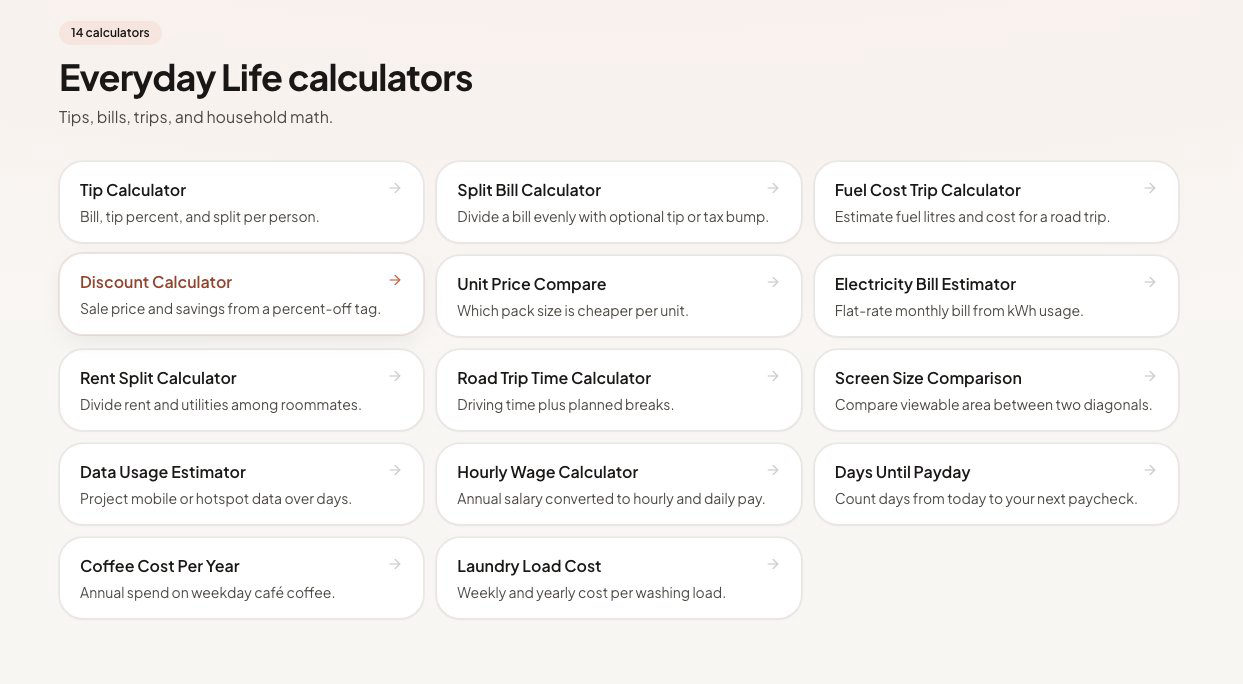
Task: Click arrow icon on Split Bill Calculator card
Action: tap(773, 188)
